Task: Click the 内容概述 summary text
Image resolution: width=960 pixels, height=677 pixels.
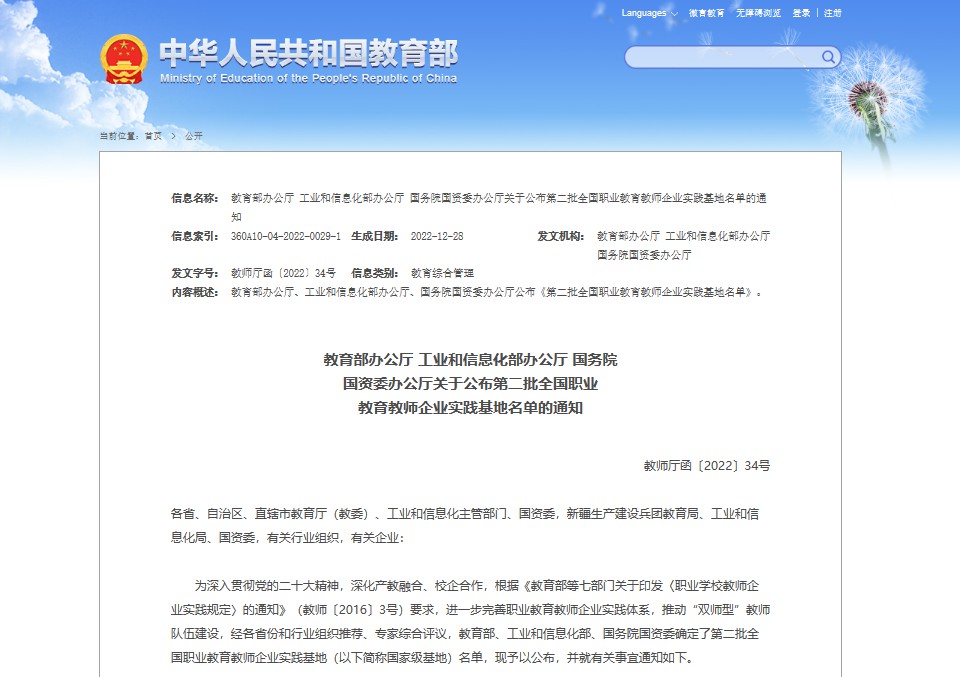Action: coord(497,292)
